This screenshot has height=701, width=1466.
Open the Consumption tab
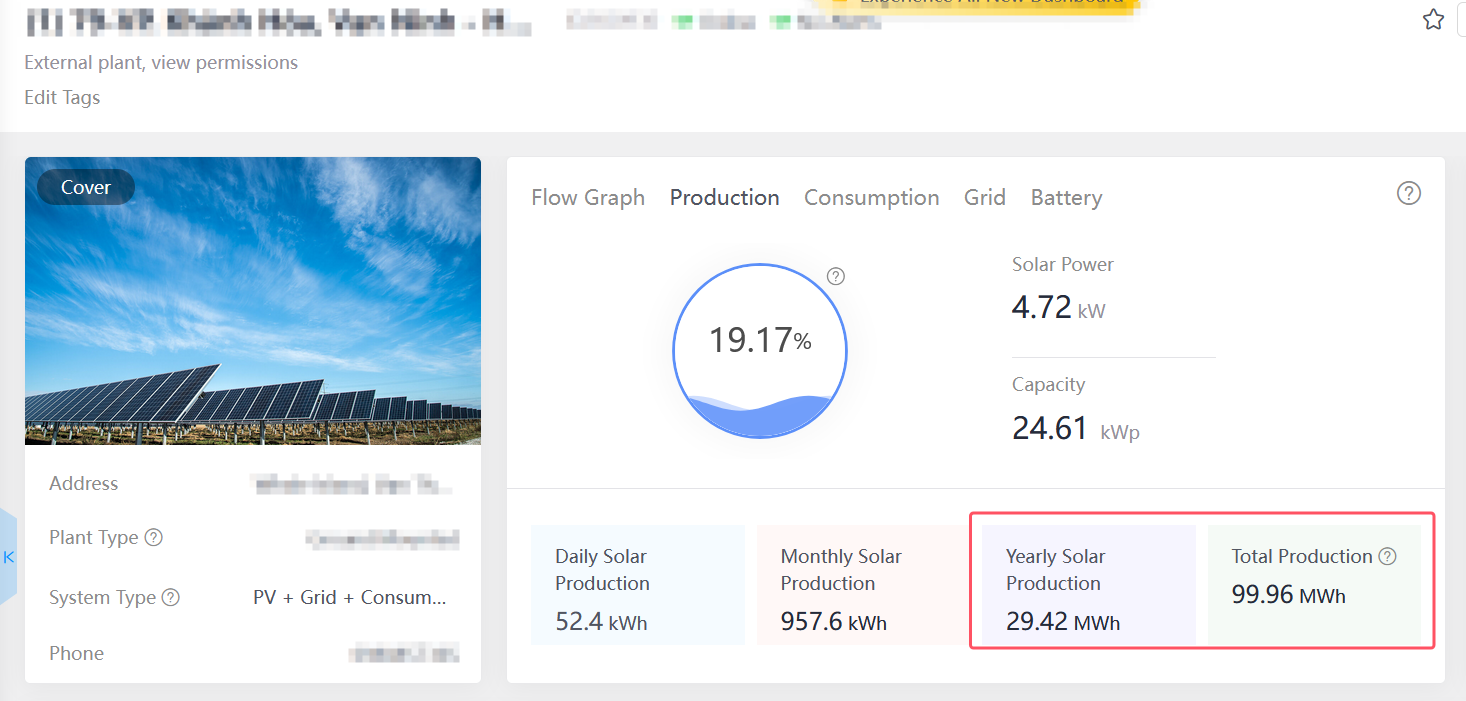(871, 198)
